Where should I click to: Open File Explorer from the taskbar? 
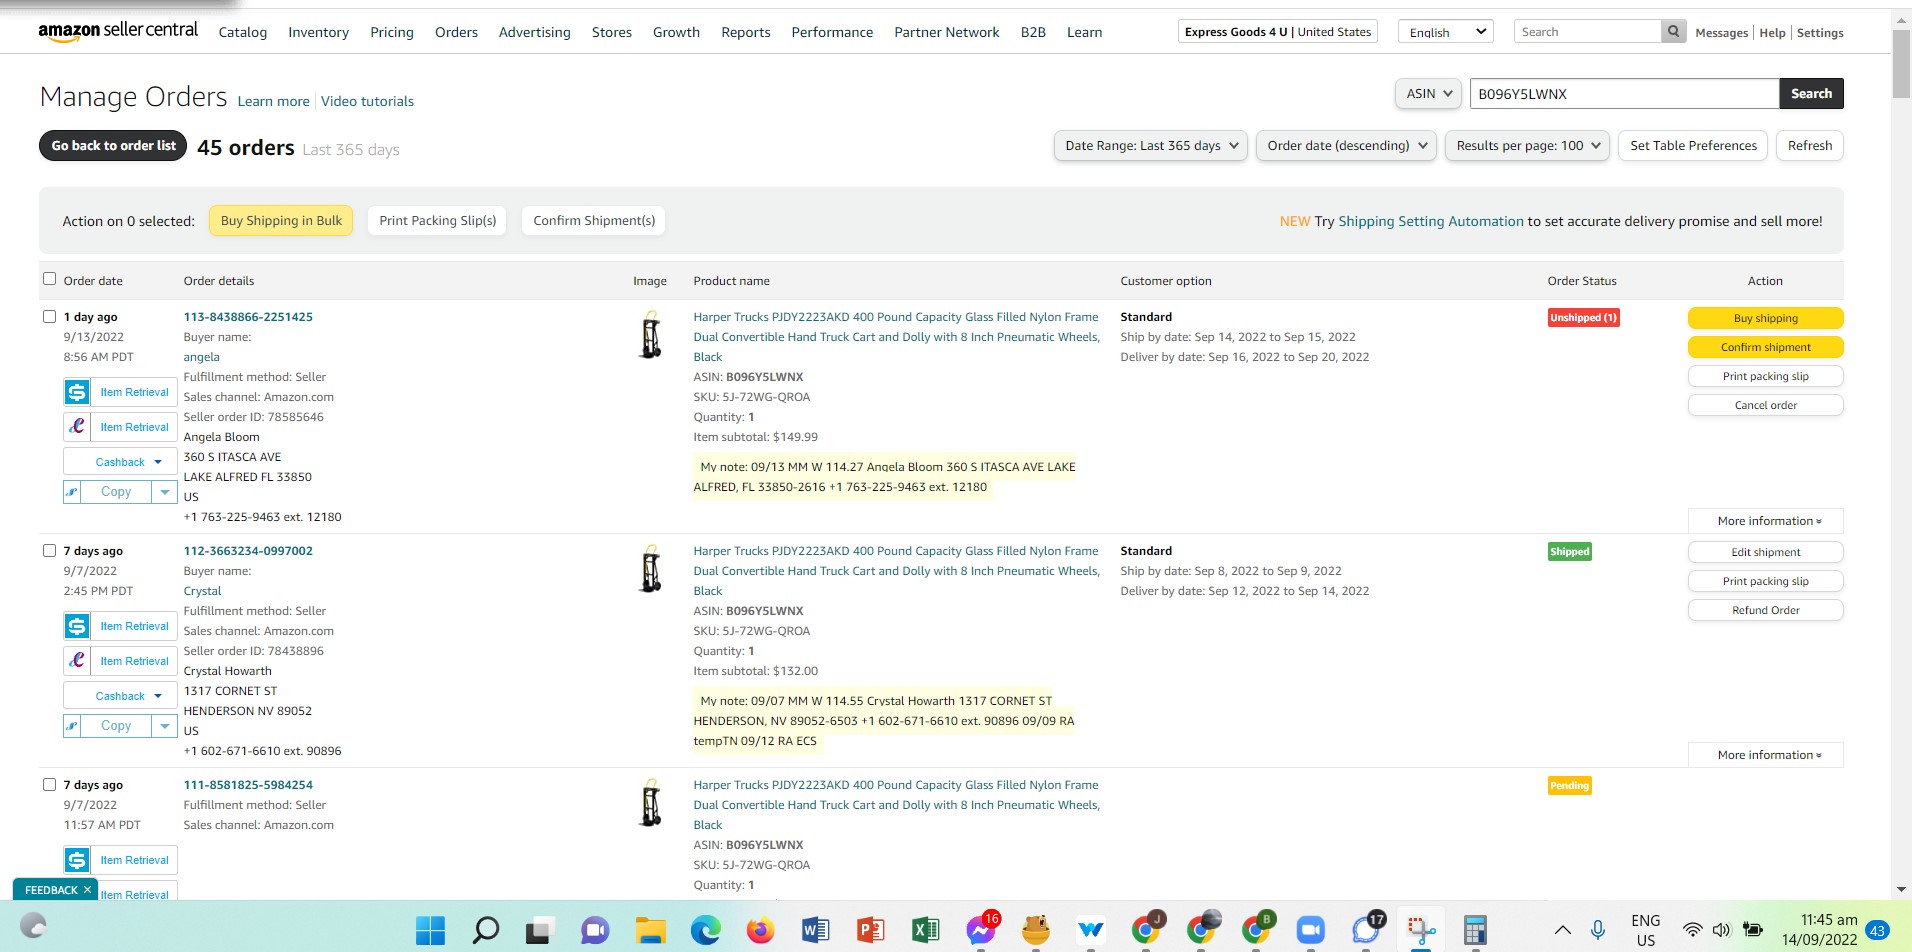[x=650, y=931]
